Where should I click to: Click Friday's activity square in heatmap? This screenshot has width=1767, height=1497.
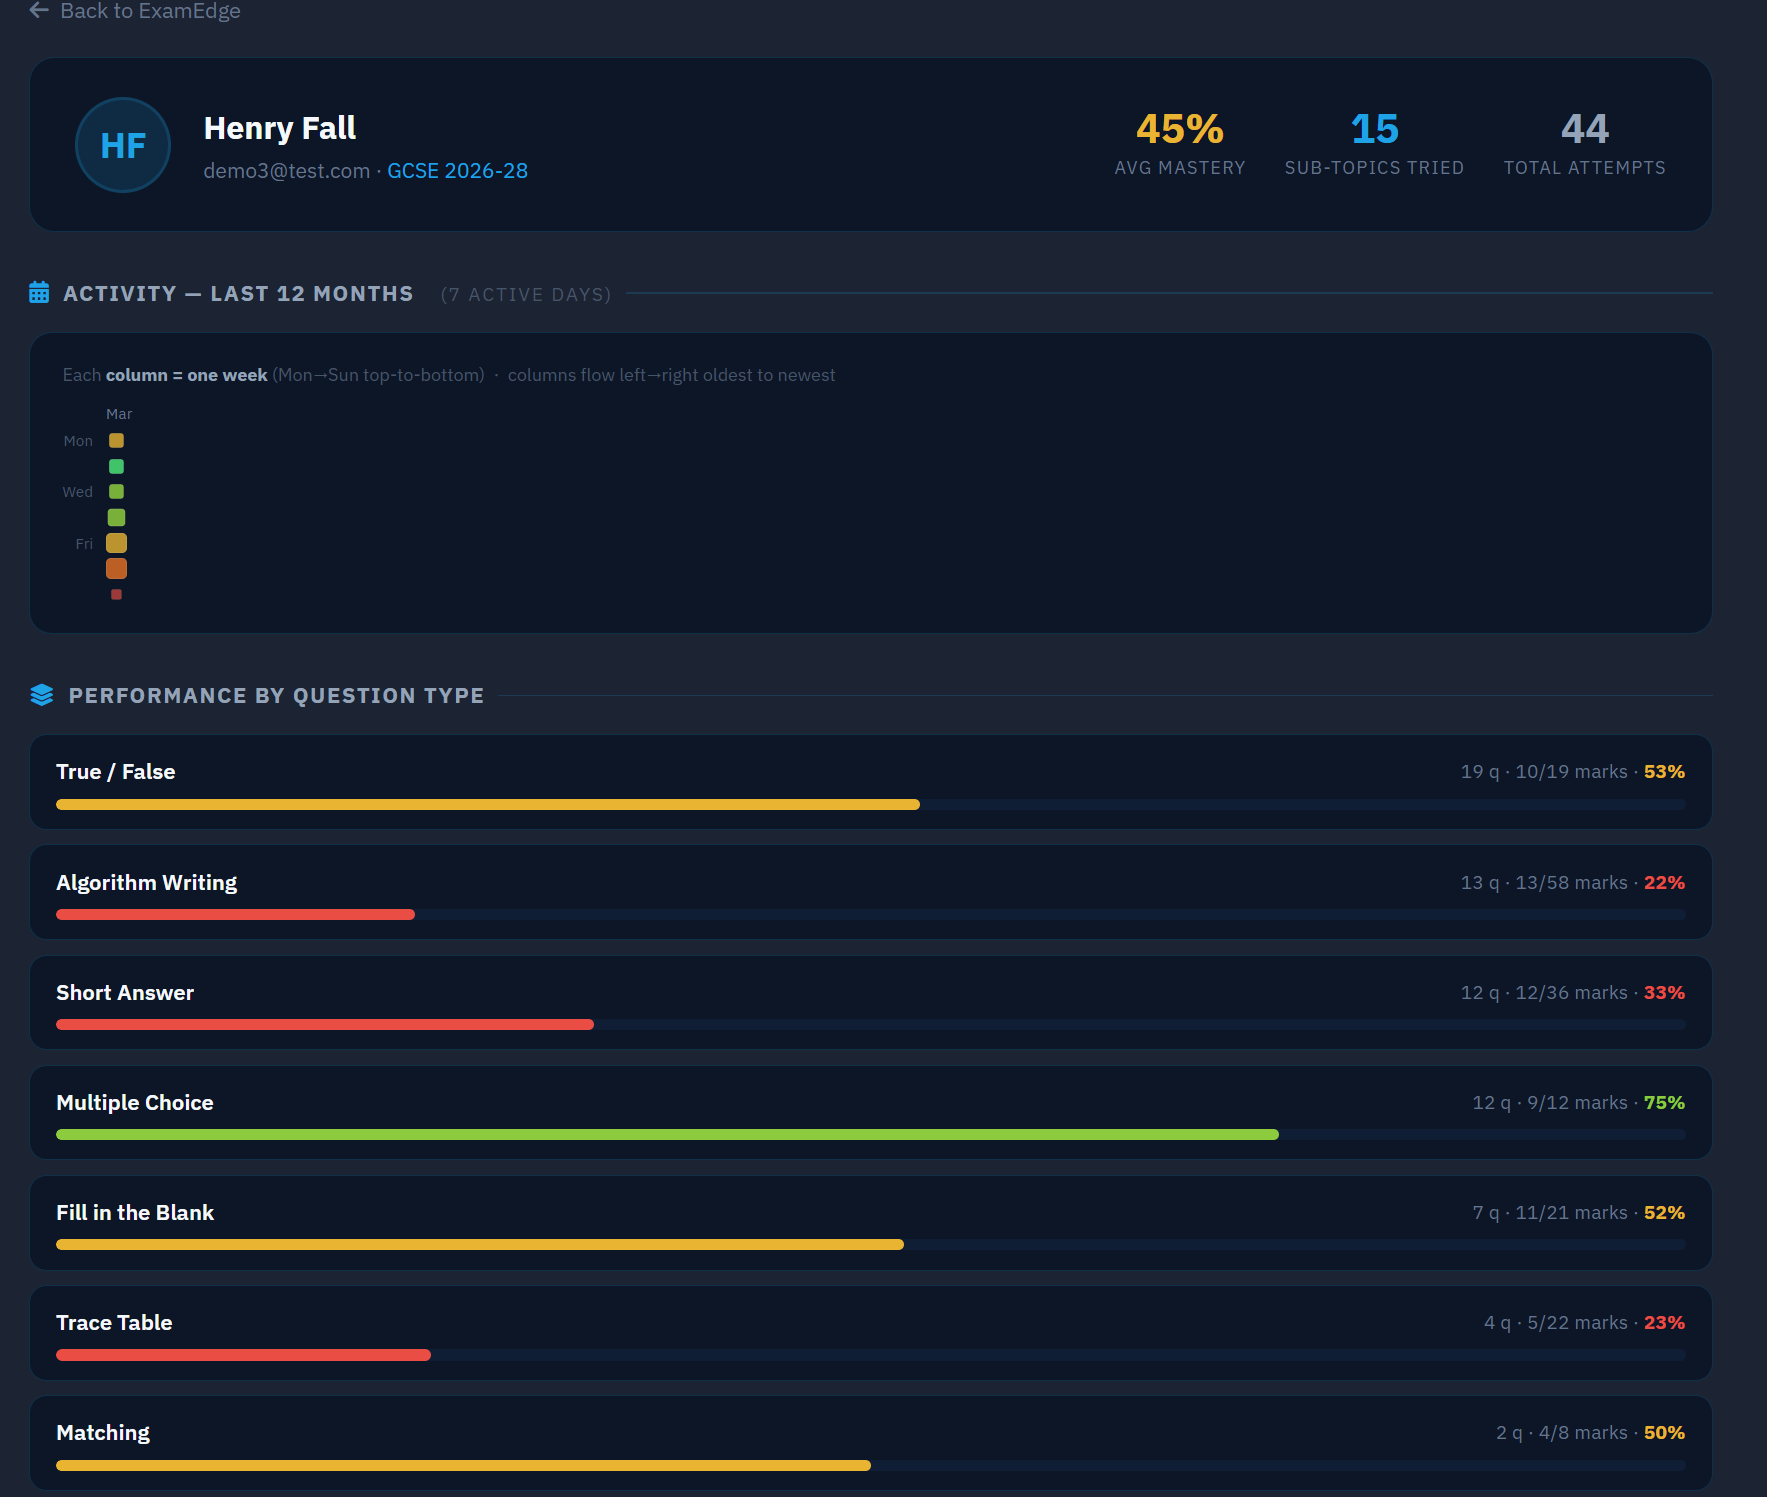(116, 543)
